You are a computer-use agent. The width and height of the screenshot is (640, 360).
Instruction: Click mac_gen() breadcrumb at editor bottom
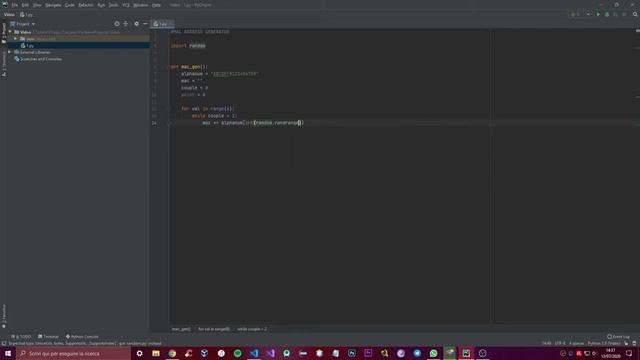point(181,329)
